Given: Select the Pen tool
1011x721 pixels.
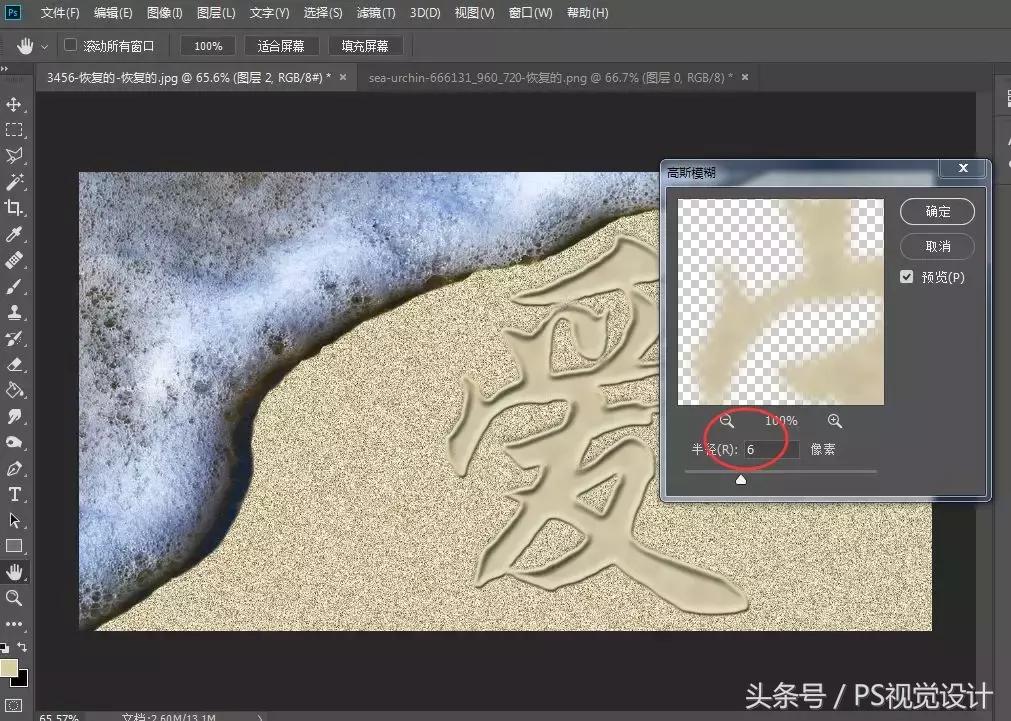Looking at the screenshot, I should click(14, 467).
